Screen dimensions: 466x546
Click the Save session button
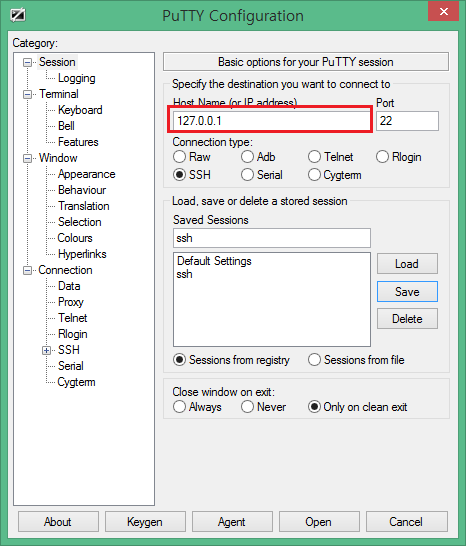click(407, 291)
